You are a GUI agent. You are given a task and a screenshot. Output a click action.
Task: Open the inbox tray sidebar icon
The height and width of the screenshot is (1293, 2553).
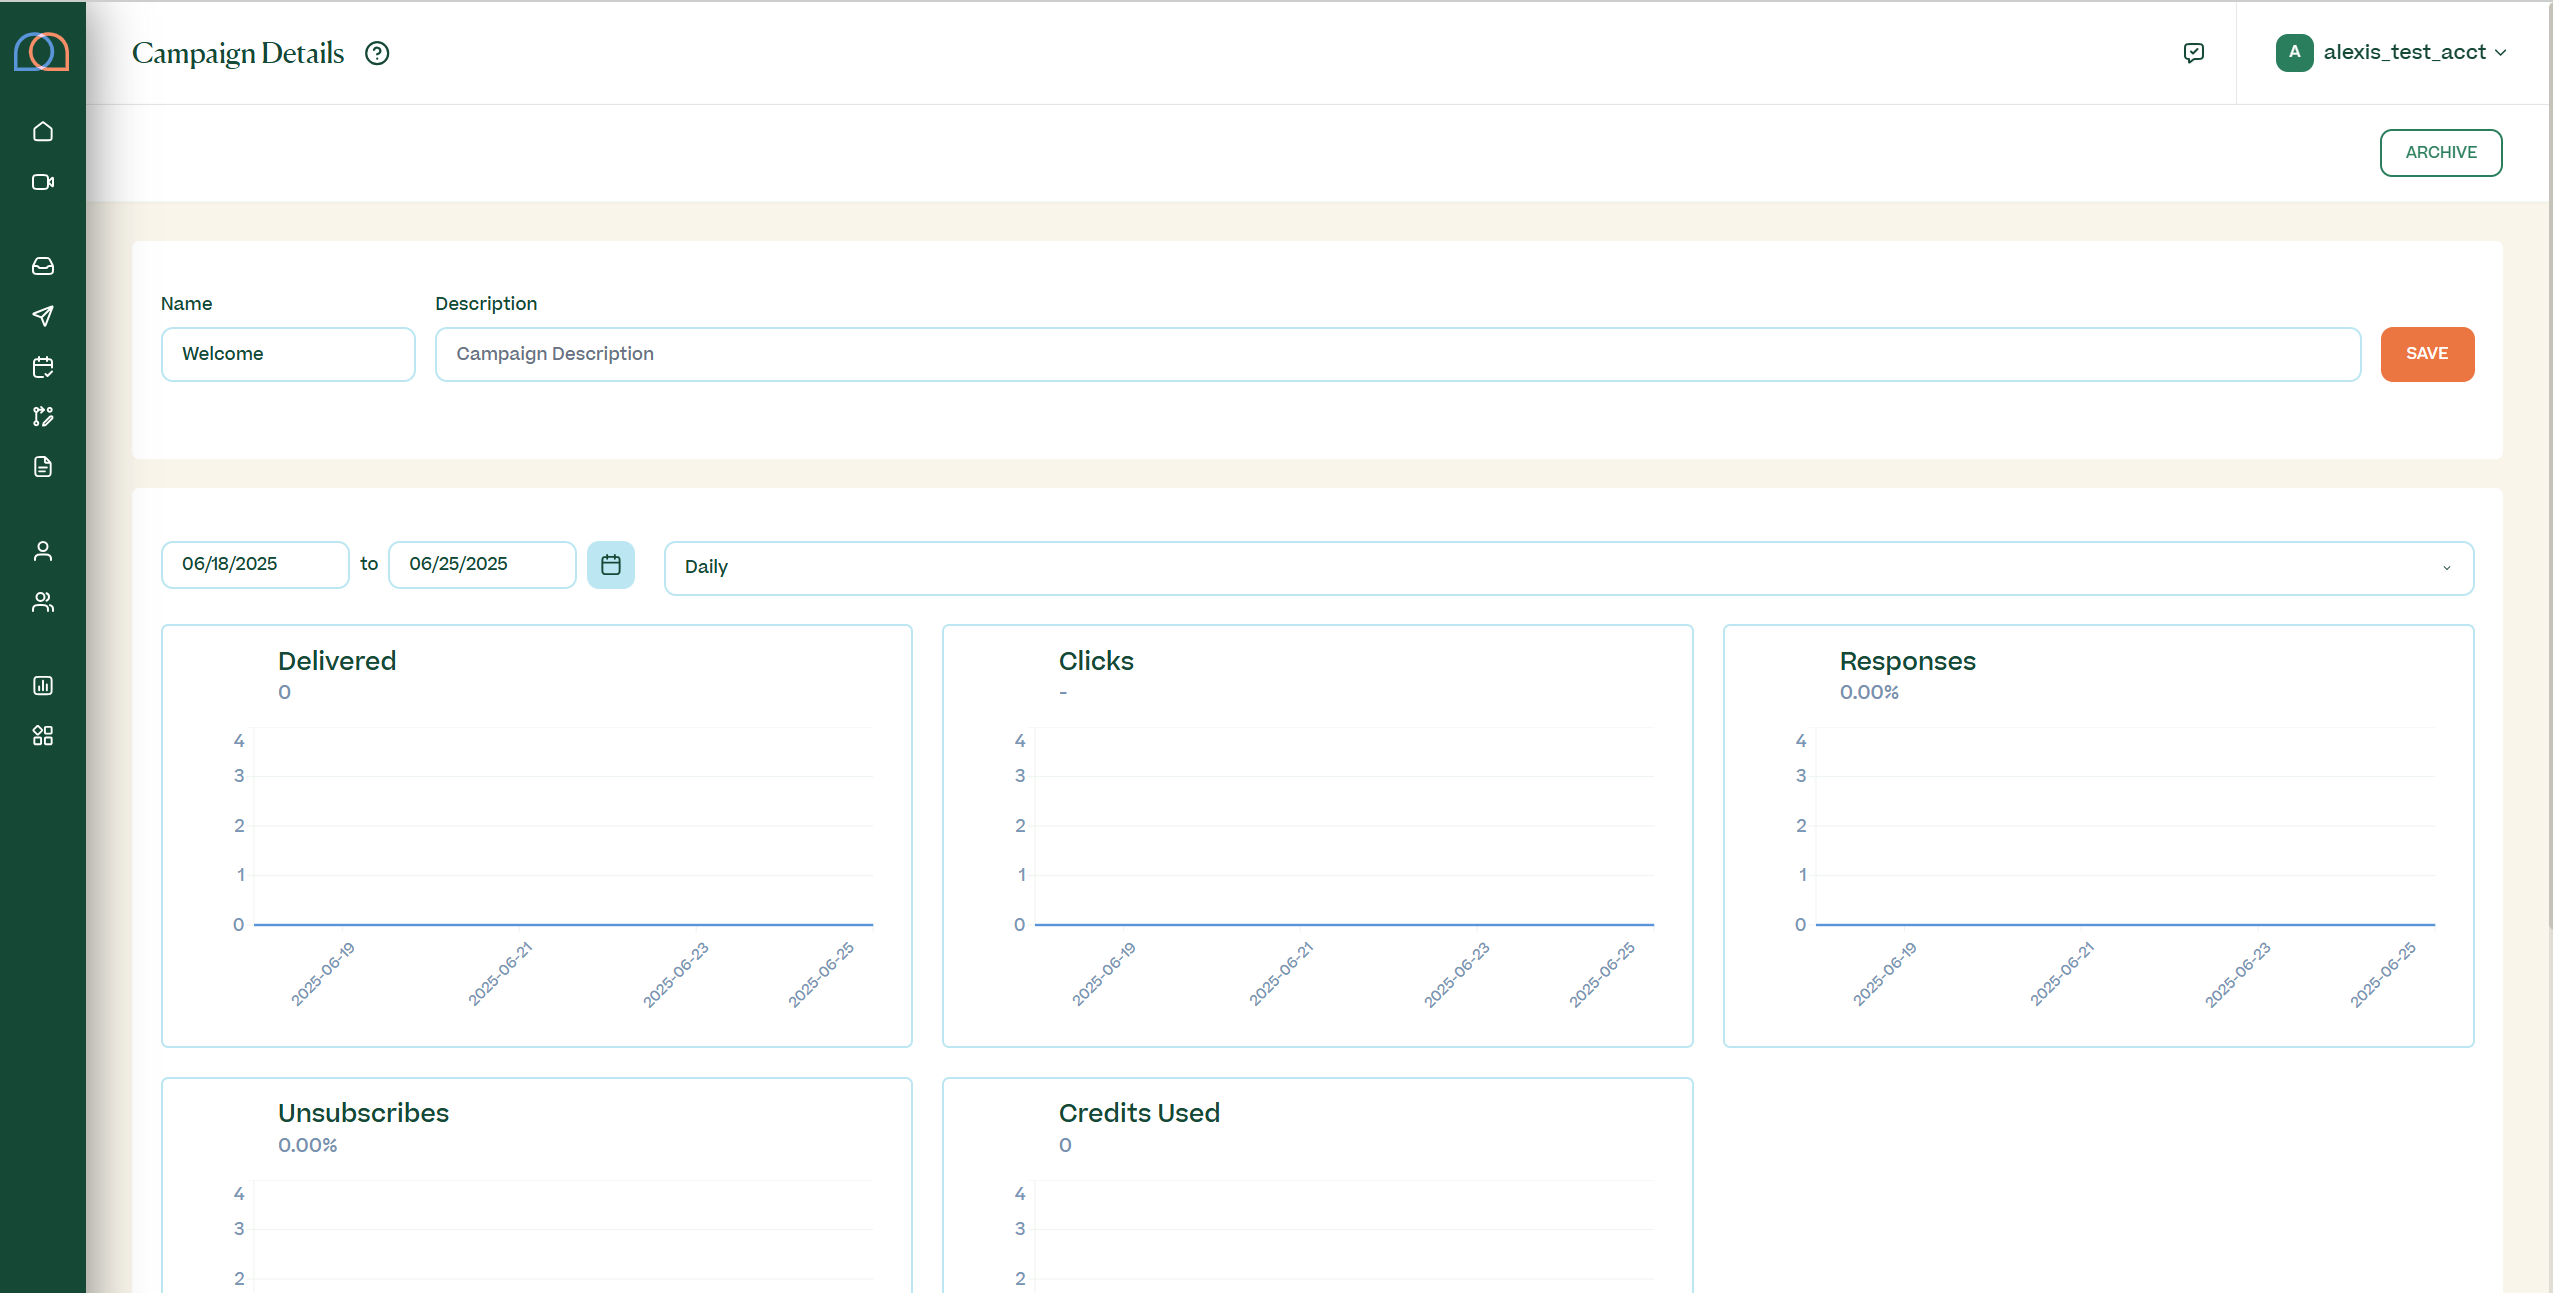pyautogui.click(x=43, y=266)
